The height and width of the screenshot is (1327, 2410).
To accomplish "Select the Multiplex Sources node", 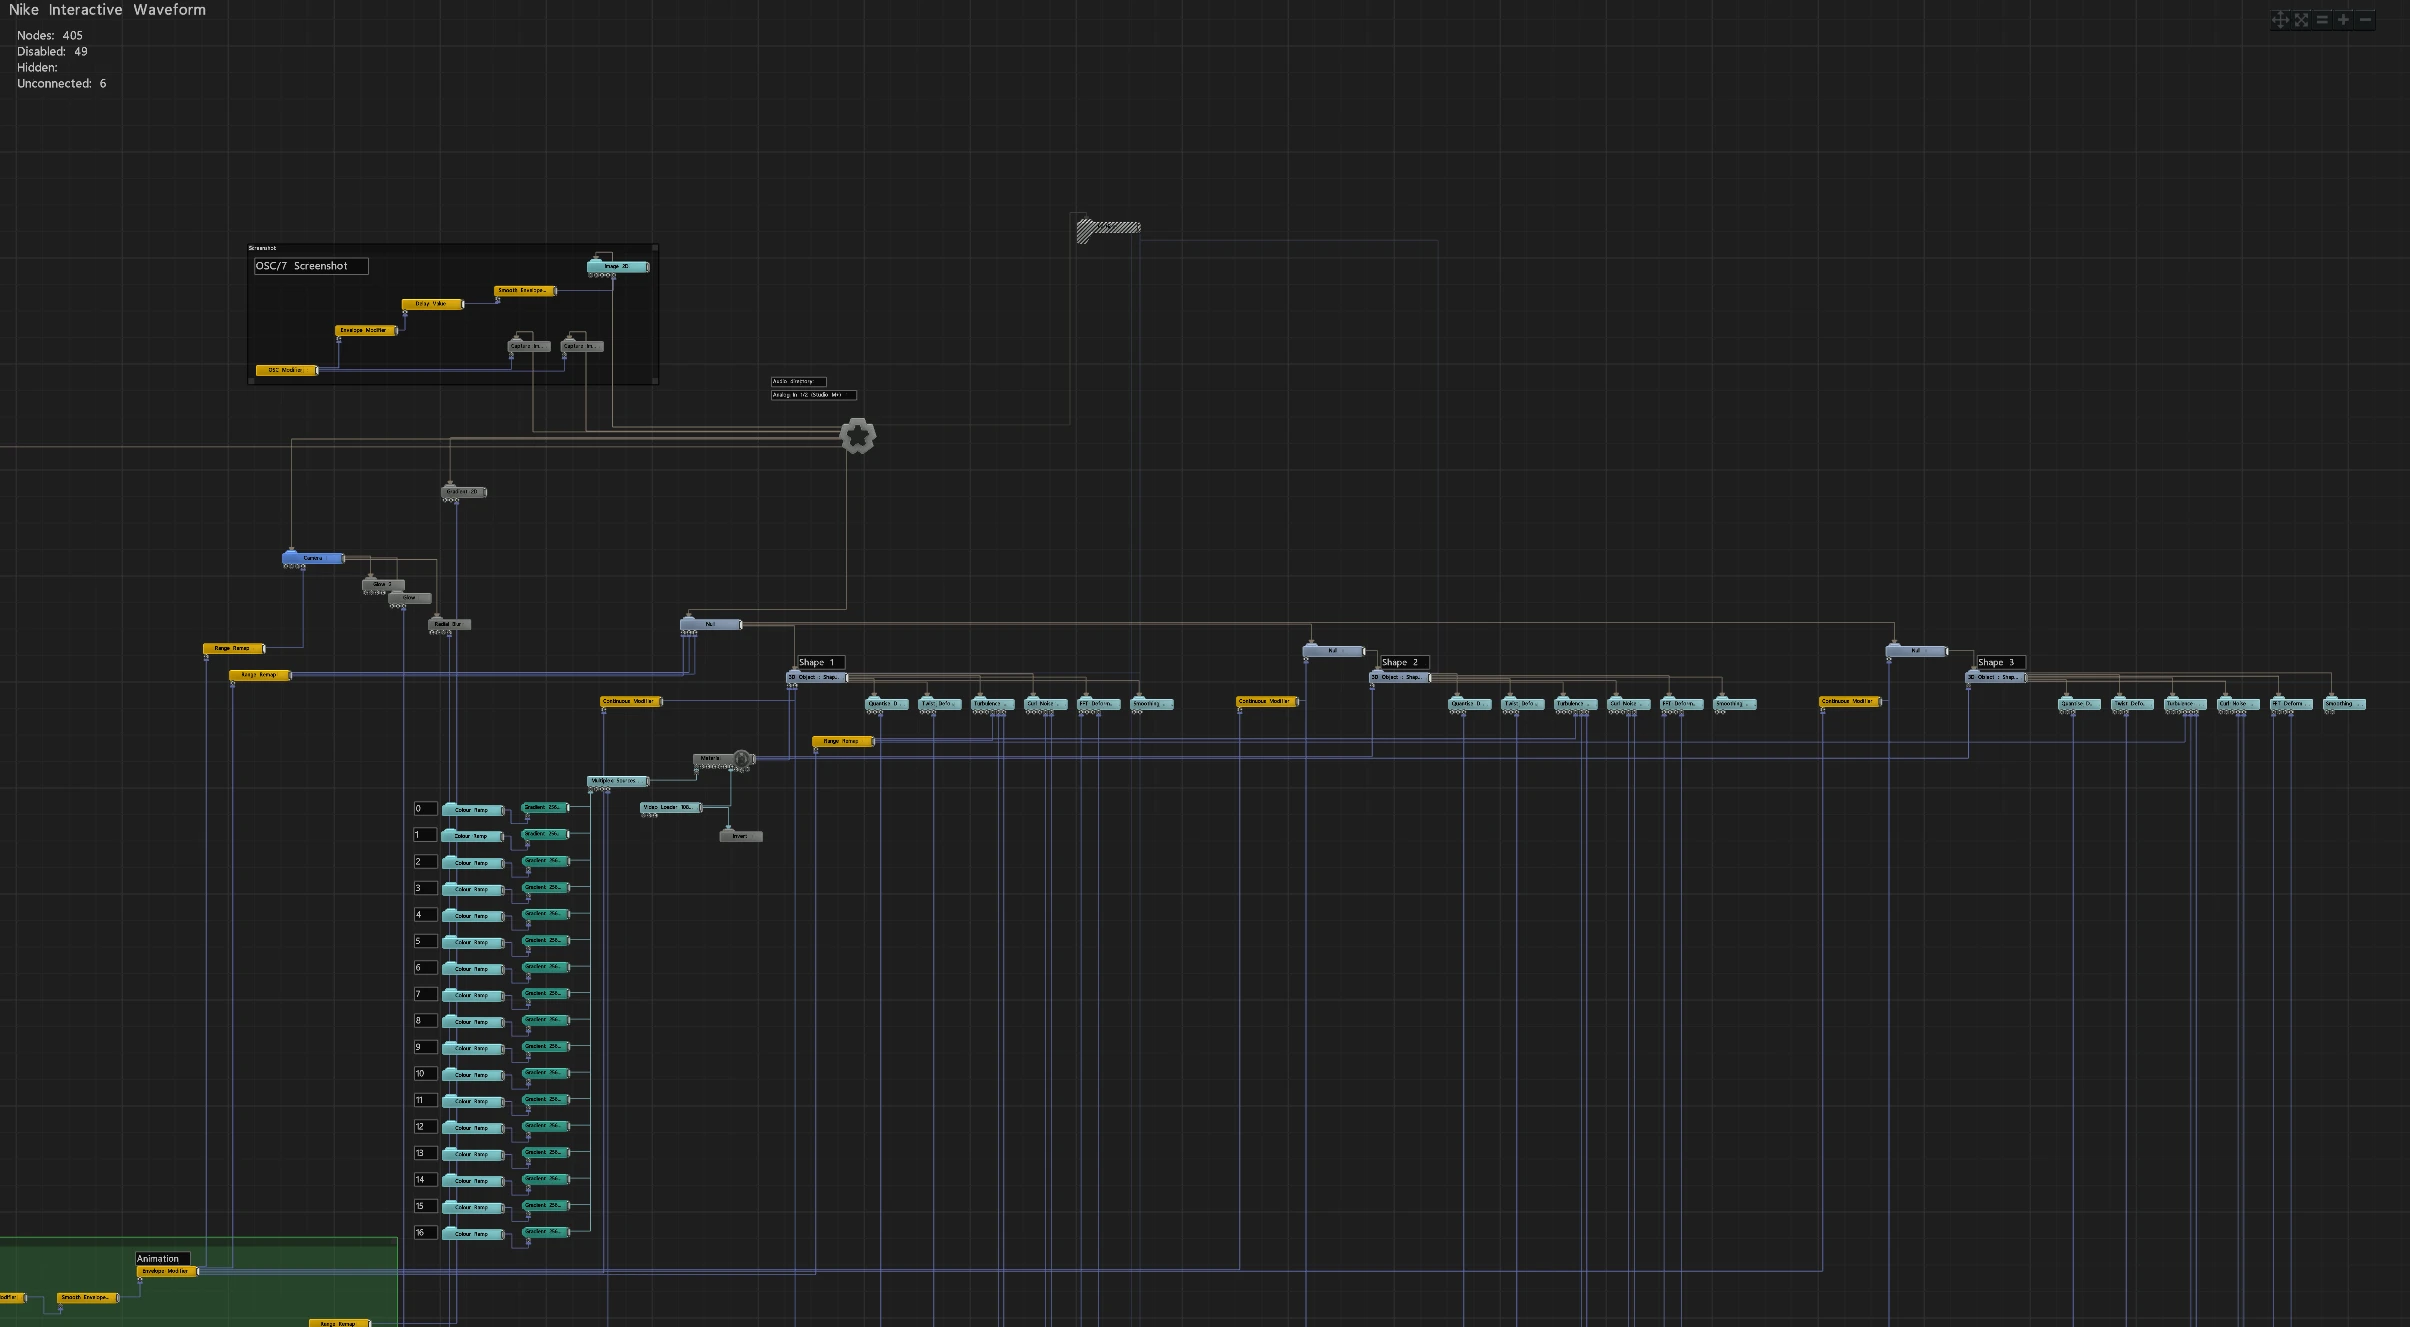I will (x=618, y=781).
